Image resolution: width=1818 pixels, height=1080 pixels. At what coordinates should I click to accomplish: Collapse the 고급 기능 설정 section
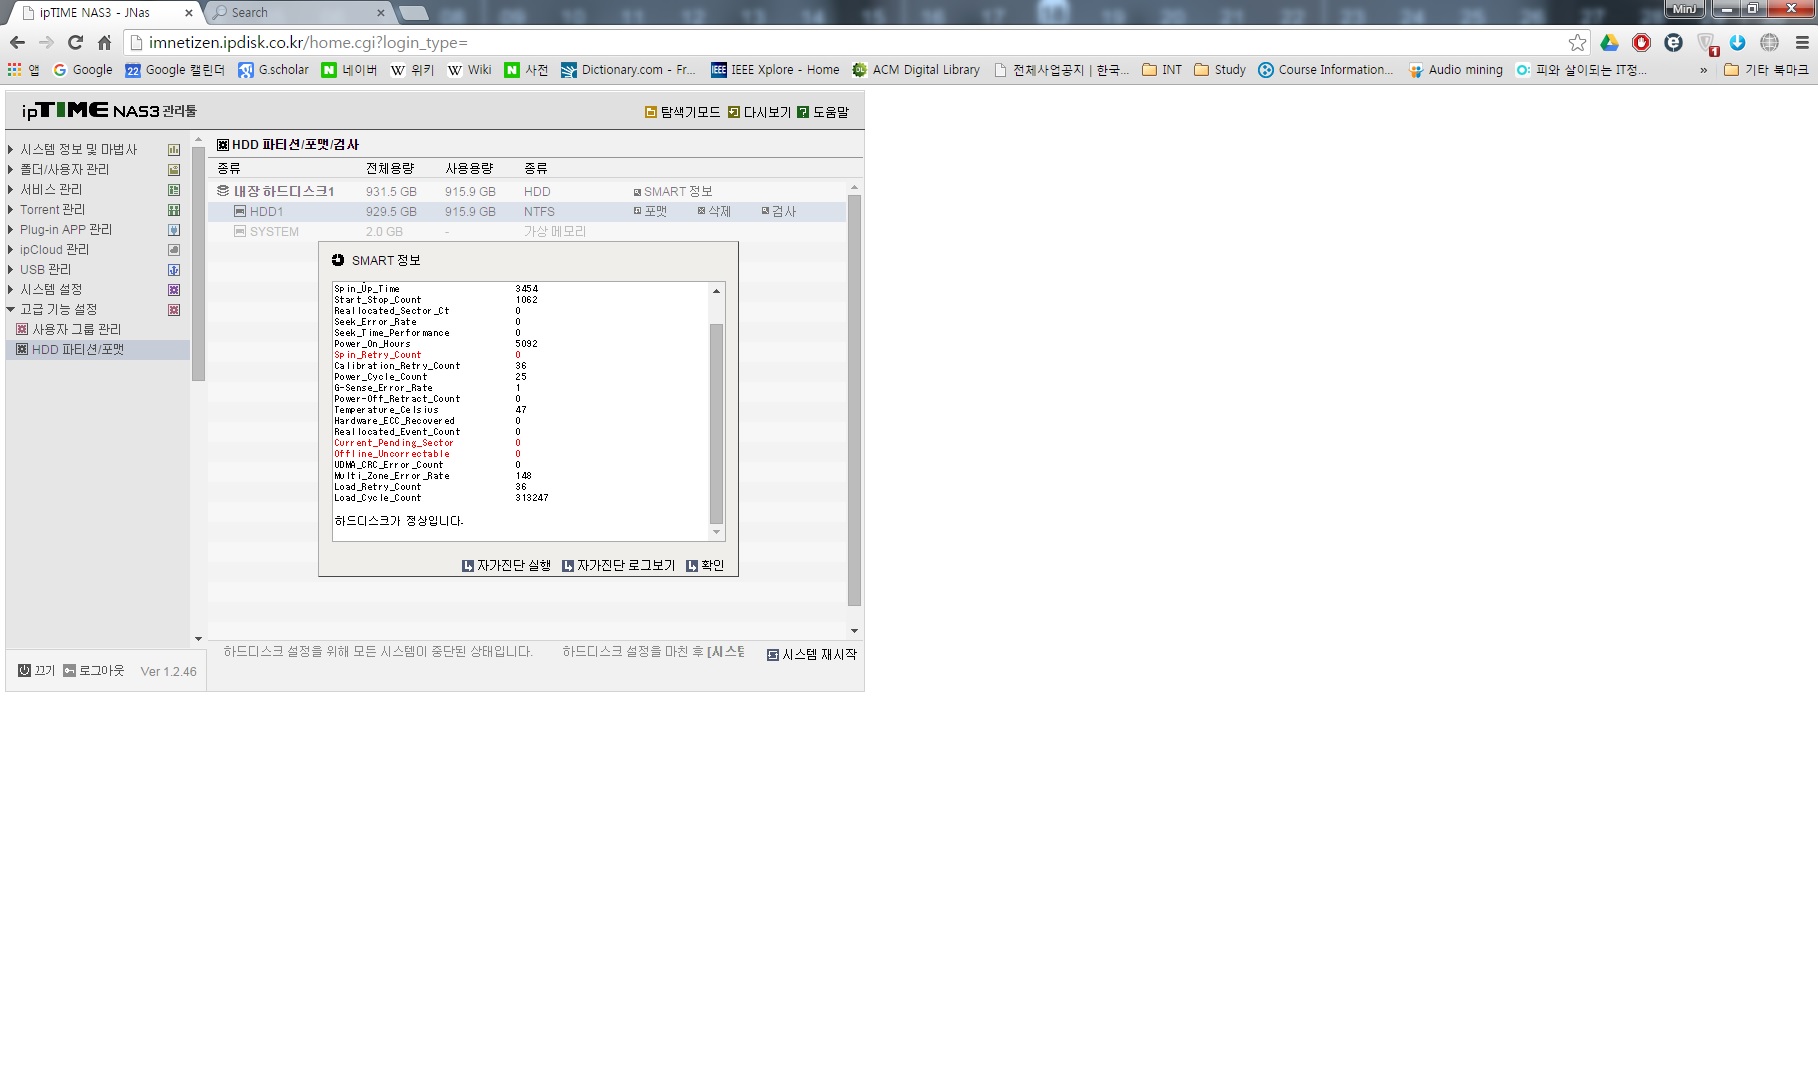point(58,309)
